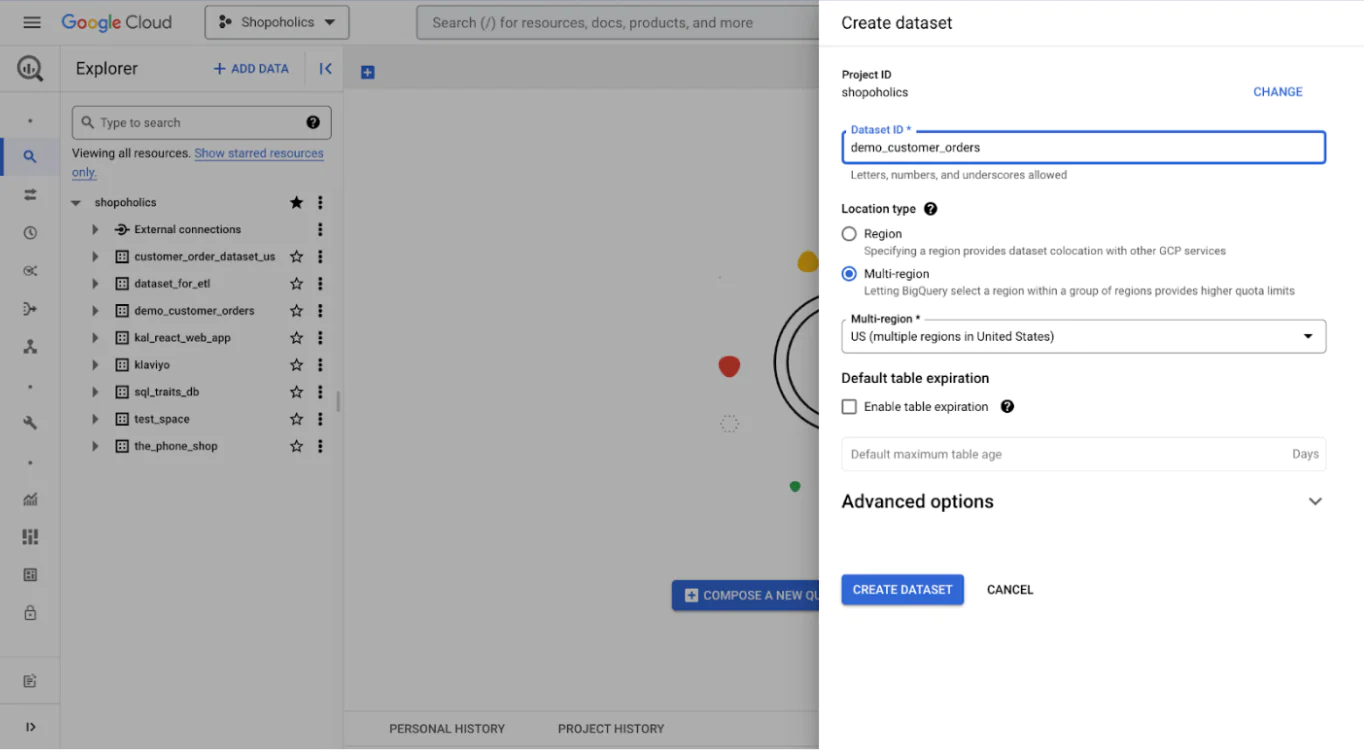Screen dimensions: 1368x752
Task: Select the Multi-region location type
Action: (x=849, y=273)
